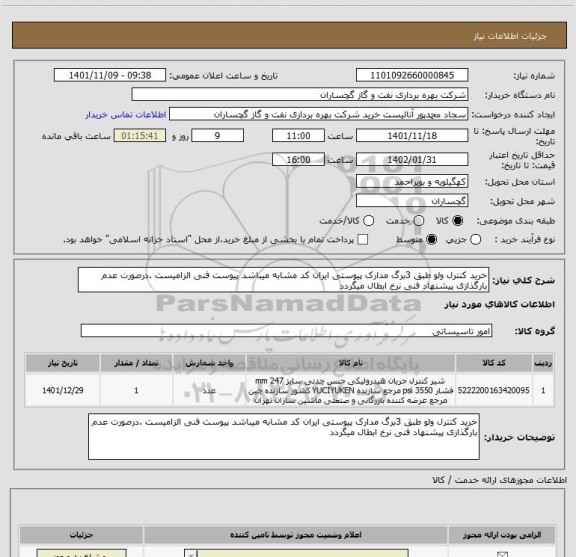576x557 pixels.
Task: Choose the جزیی purchase process radio
Action: [x=475, y=240]
